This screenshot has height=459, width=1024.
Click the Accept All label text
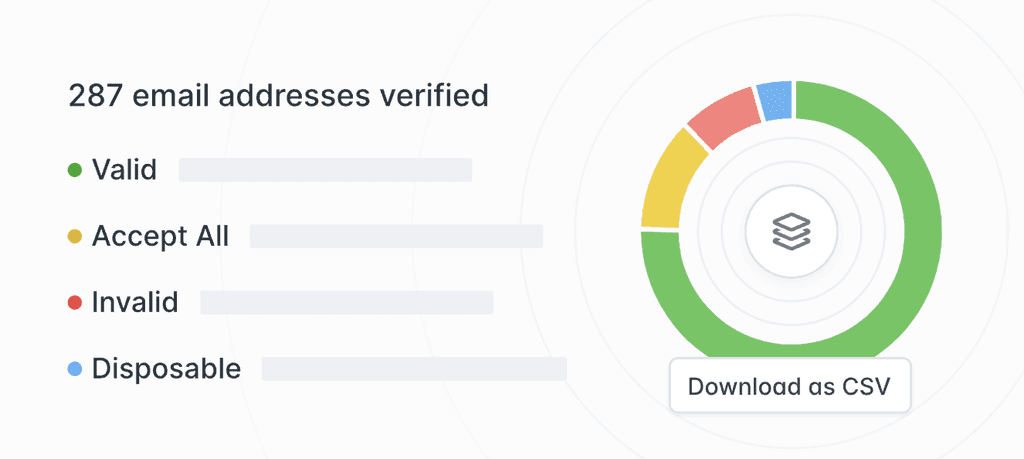(160, 236)
